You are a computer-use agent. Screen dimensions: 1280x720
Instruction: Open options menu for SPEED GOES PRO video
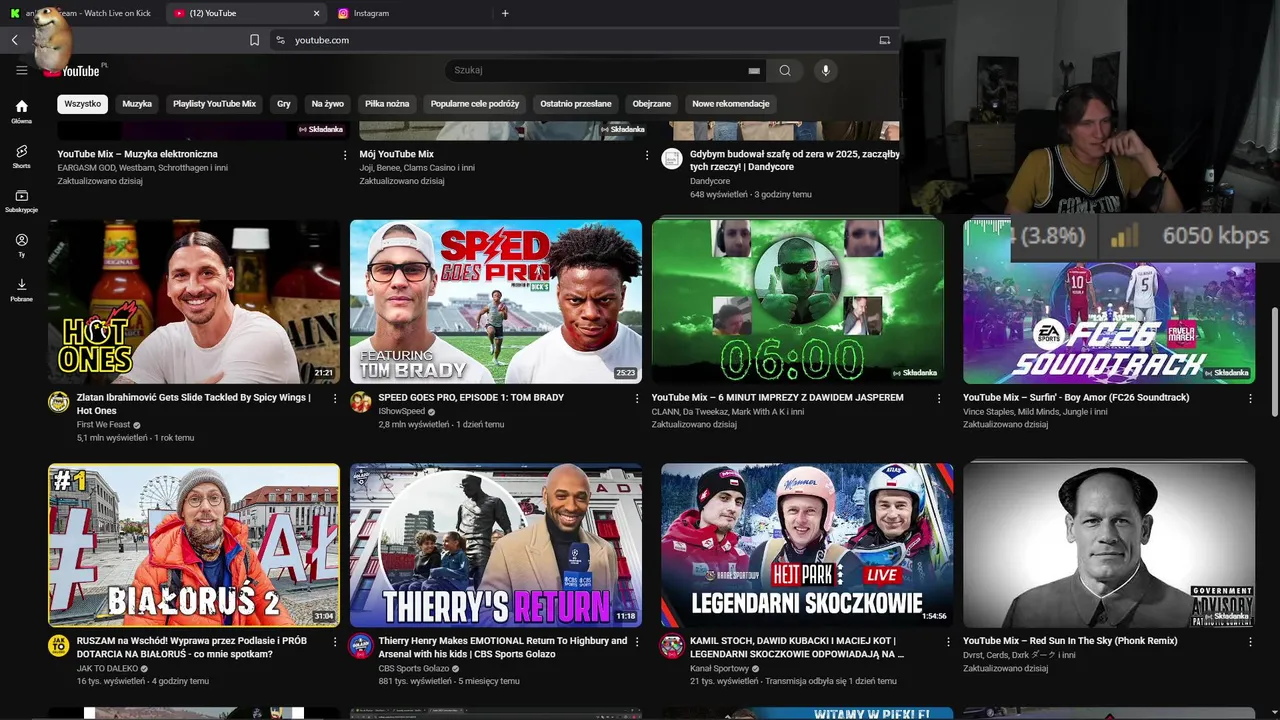[637, 398]
